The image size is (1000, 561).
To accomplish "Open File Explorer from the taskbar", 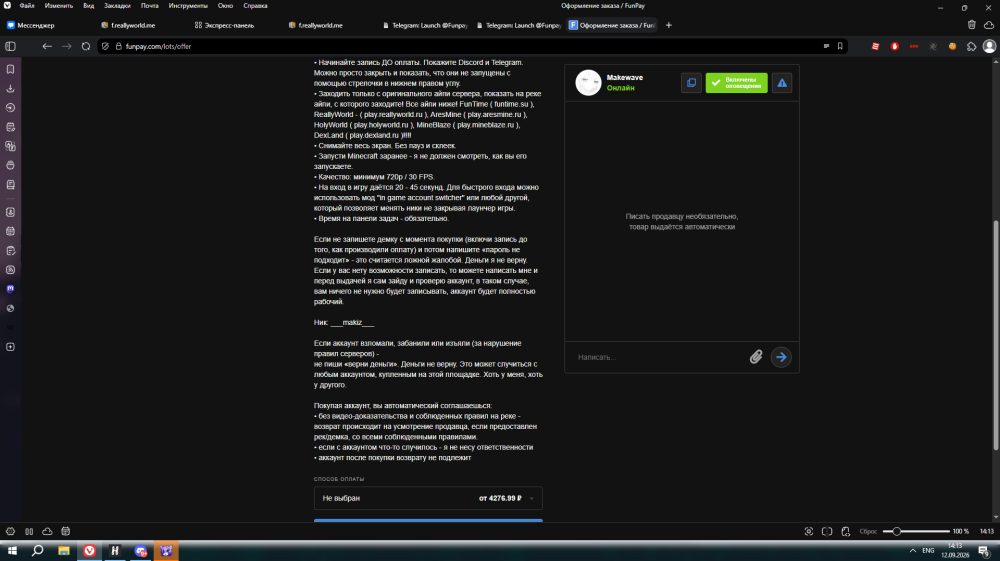I will point(64,551).
